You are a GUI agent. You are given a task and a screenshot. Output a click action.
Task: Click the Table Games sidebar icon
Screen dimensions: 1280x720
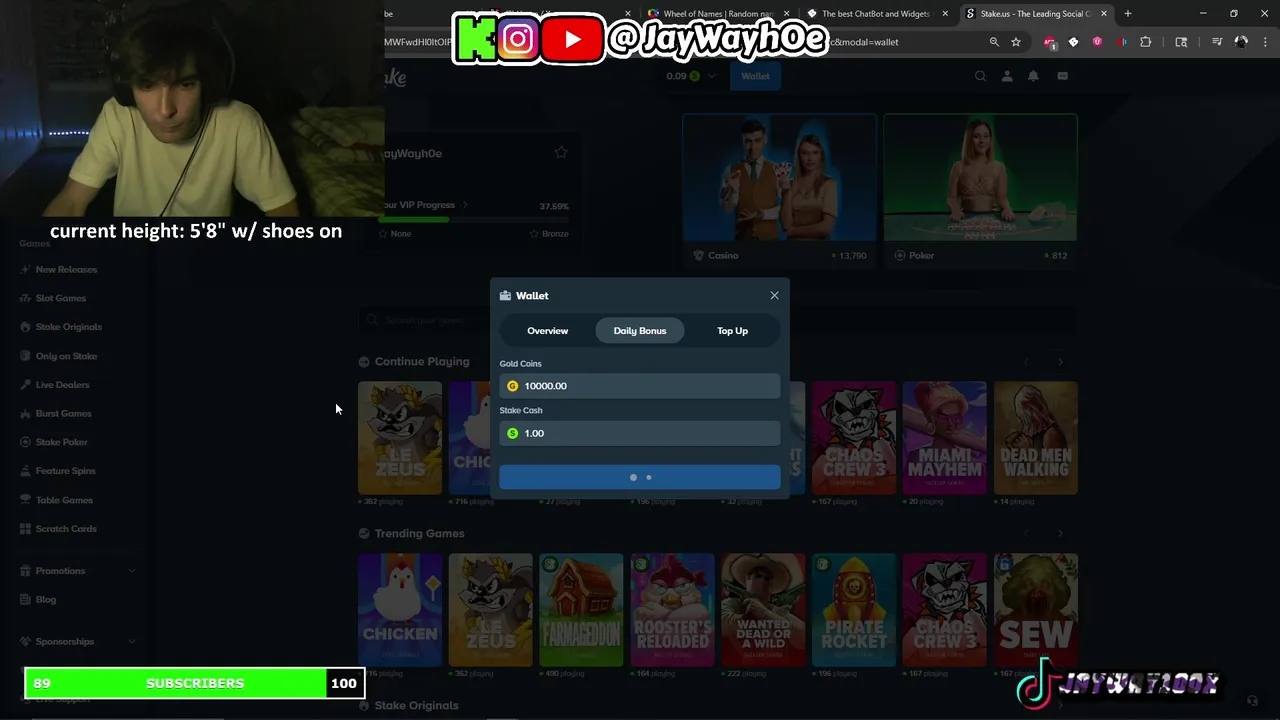click(x=26, y=500)
